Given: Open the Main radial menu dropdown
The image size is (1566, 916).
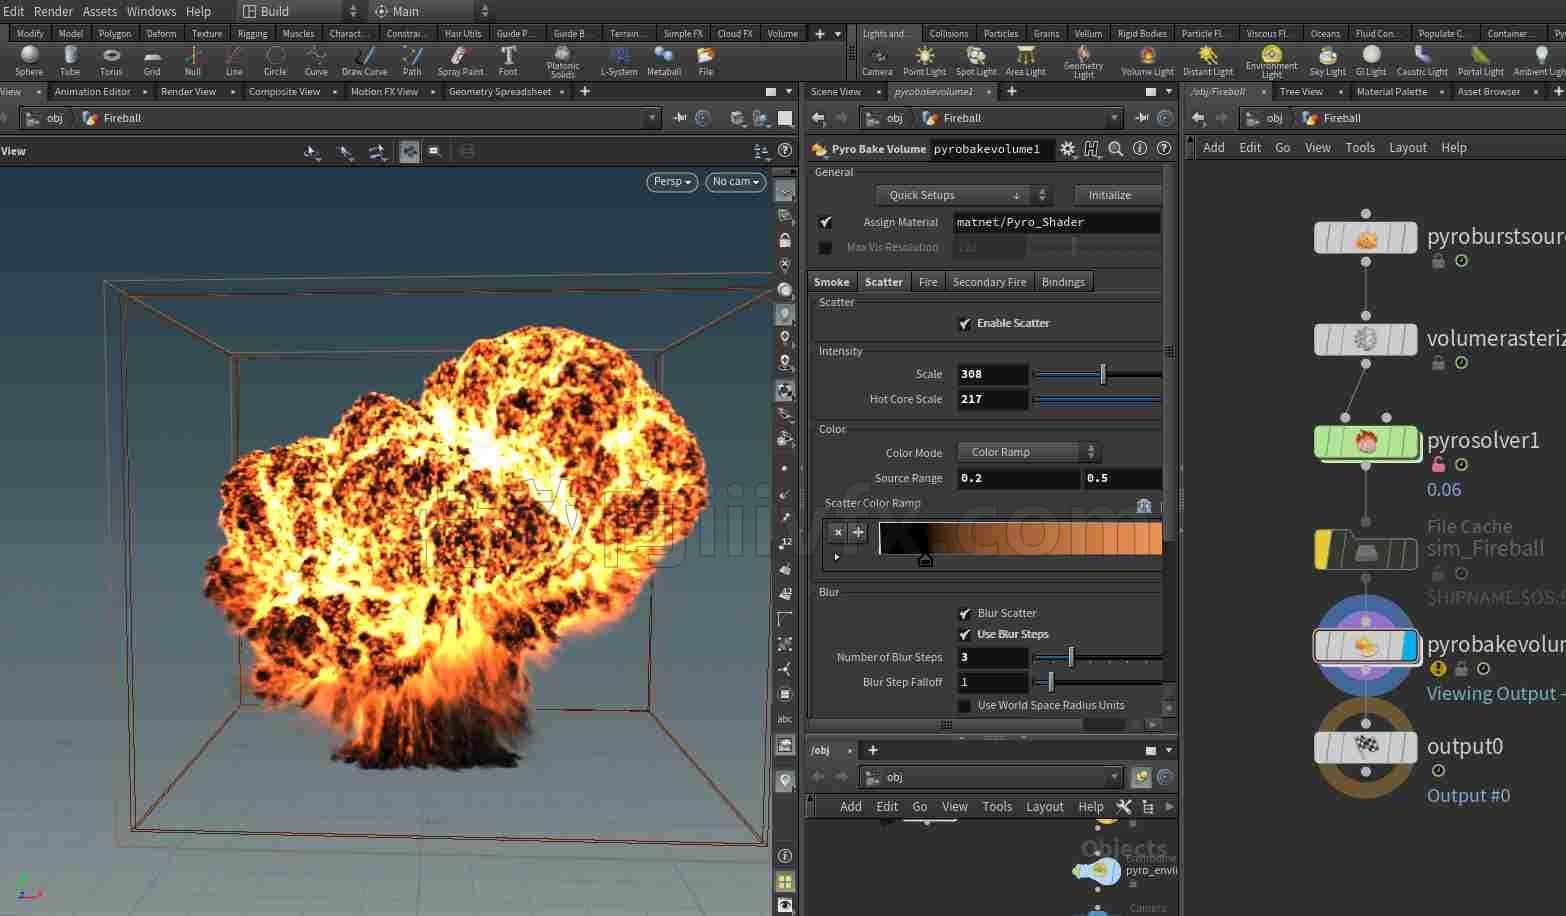Looking at the screenshot, I should 431,11.
